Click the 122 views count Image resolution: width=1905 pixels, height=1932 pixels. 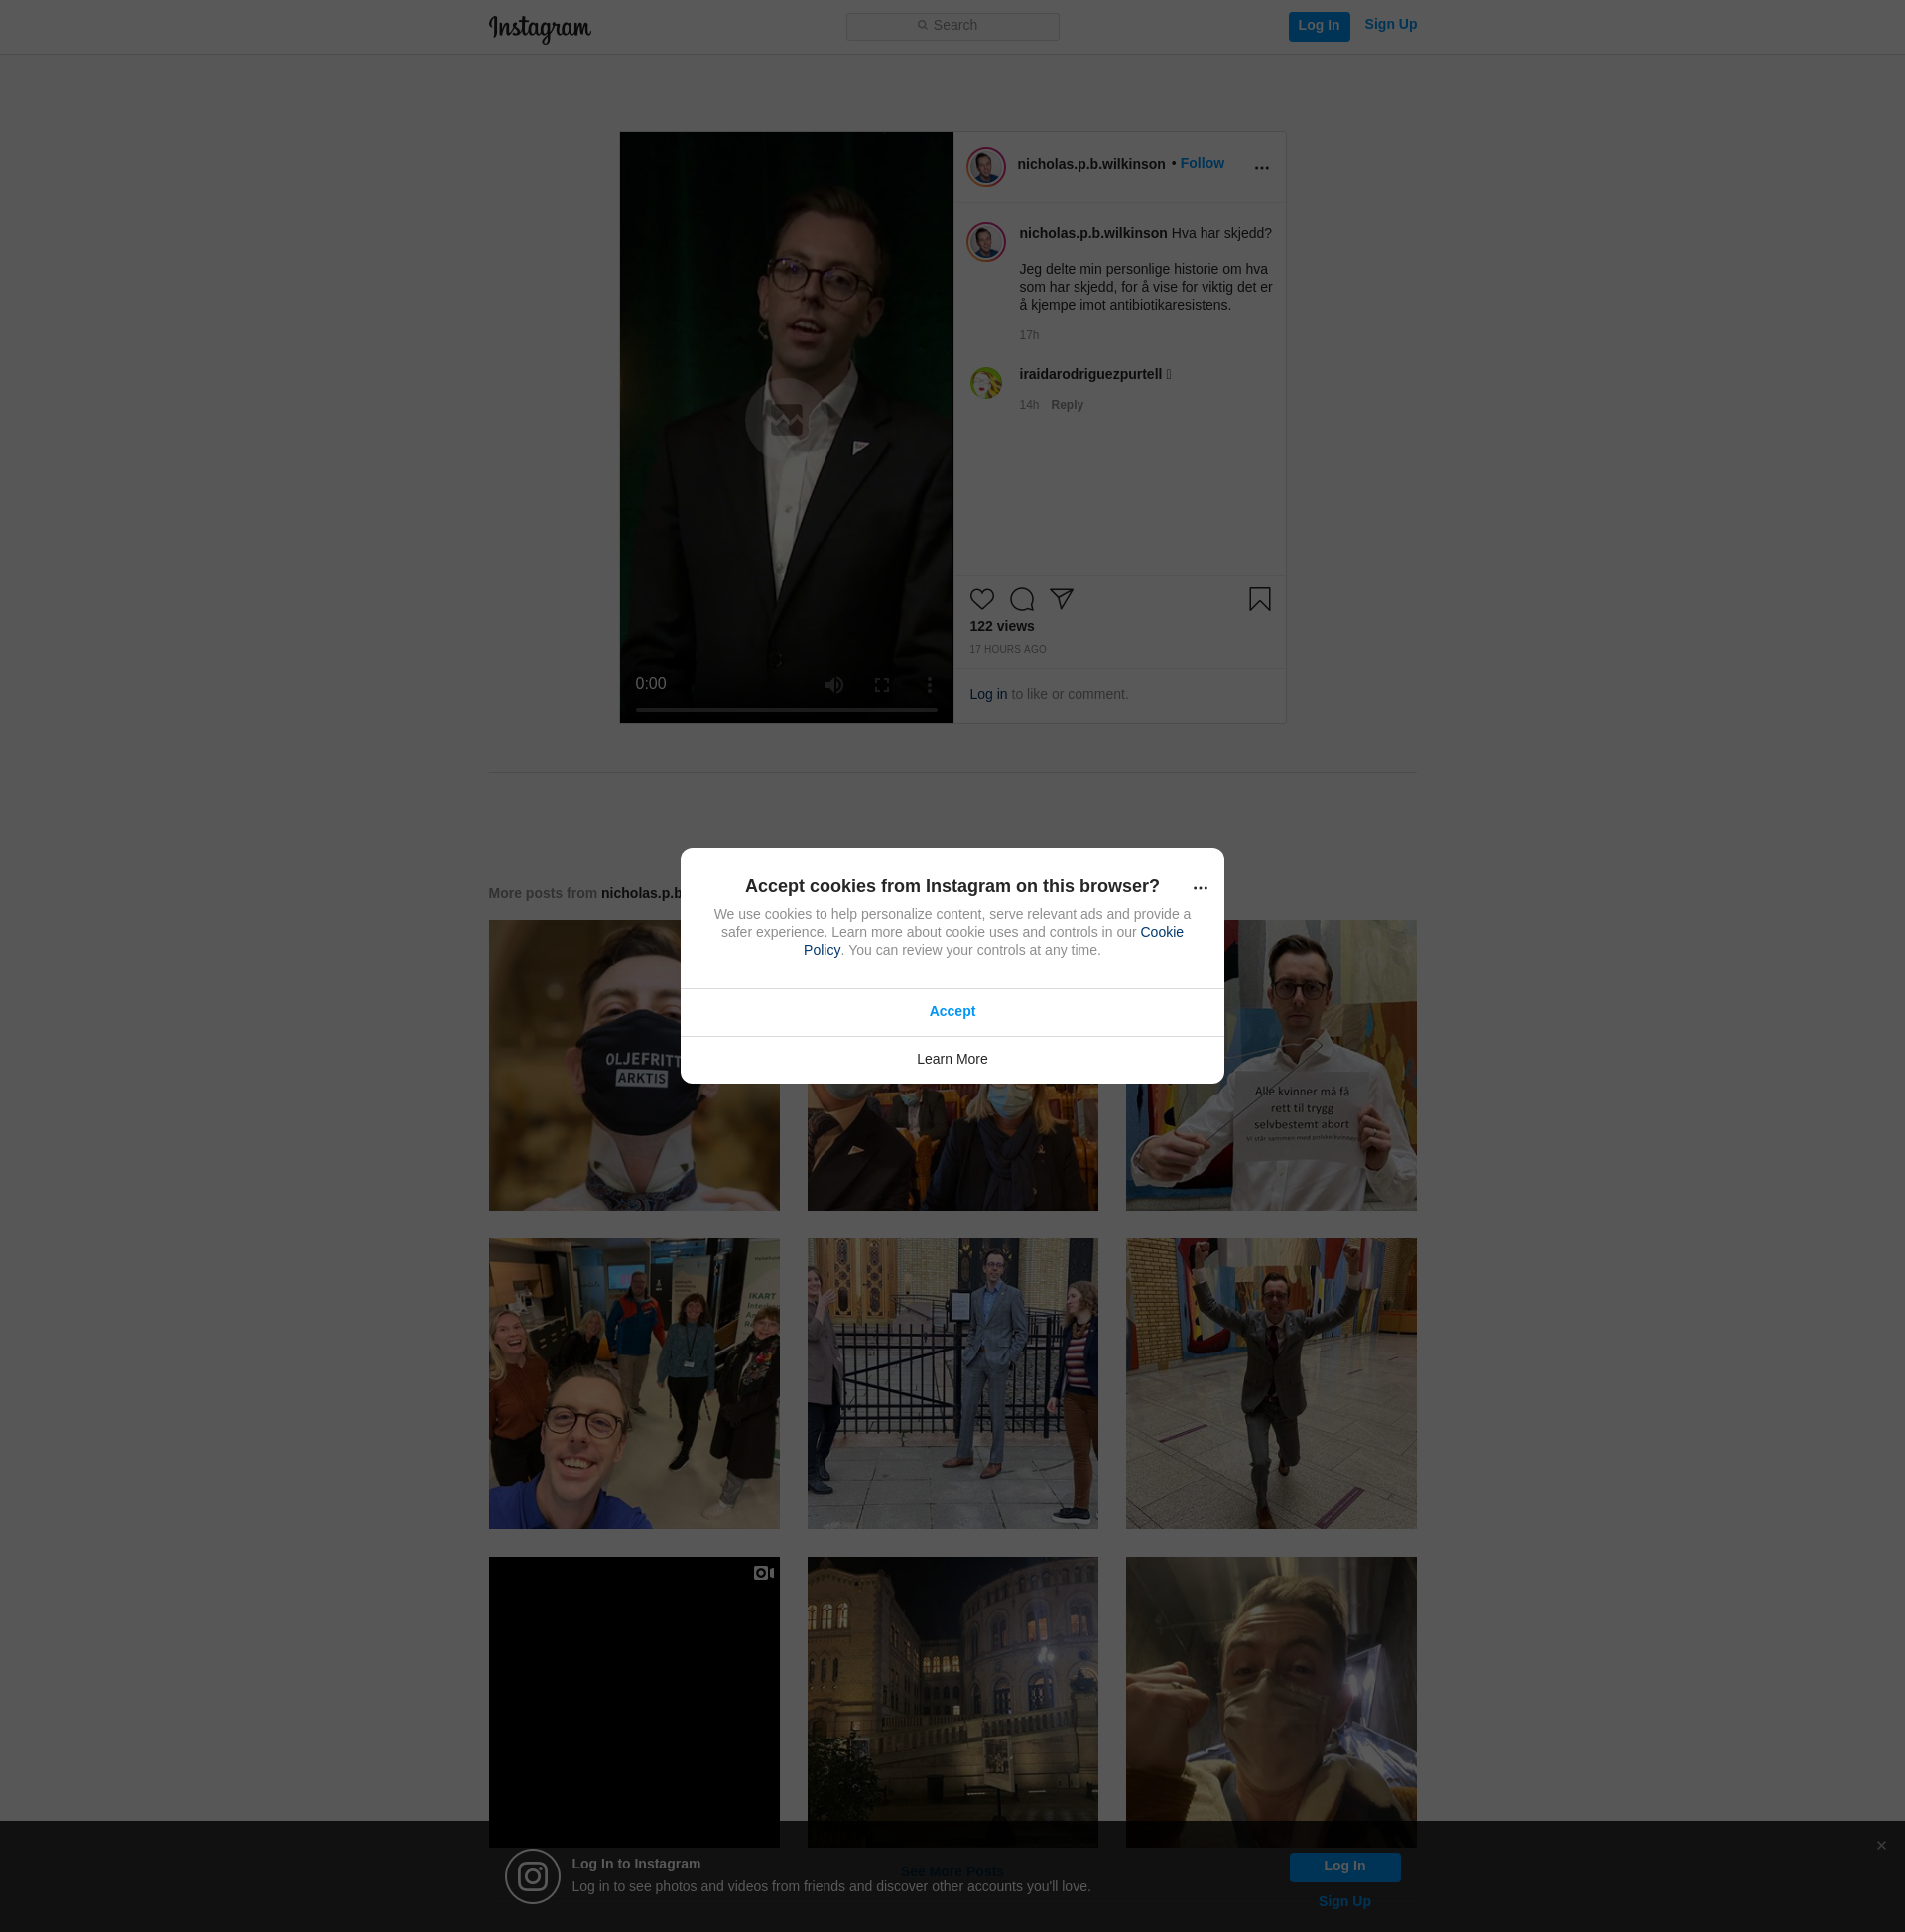pos(1001,627)
